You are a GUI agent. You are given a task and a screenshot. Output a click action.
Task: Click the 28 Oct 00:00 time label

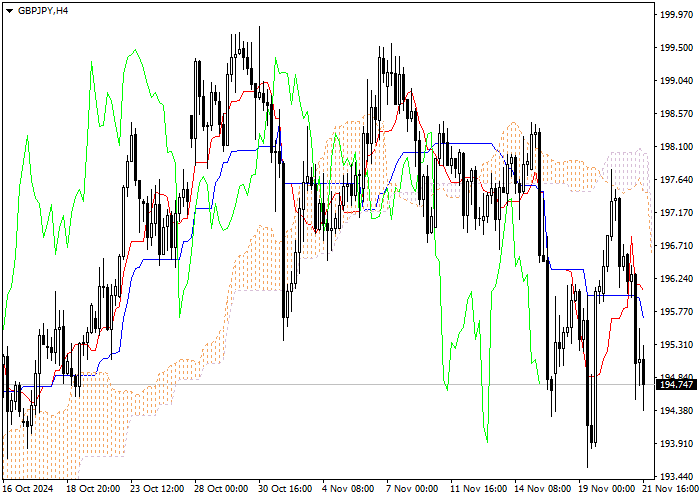pos(221,489)
